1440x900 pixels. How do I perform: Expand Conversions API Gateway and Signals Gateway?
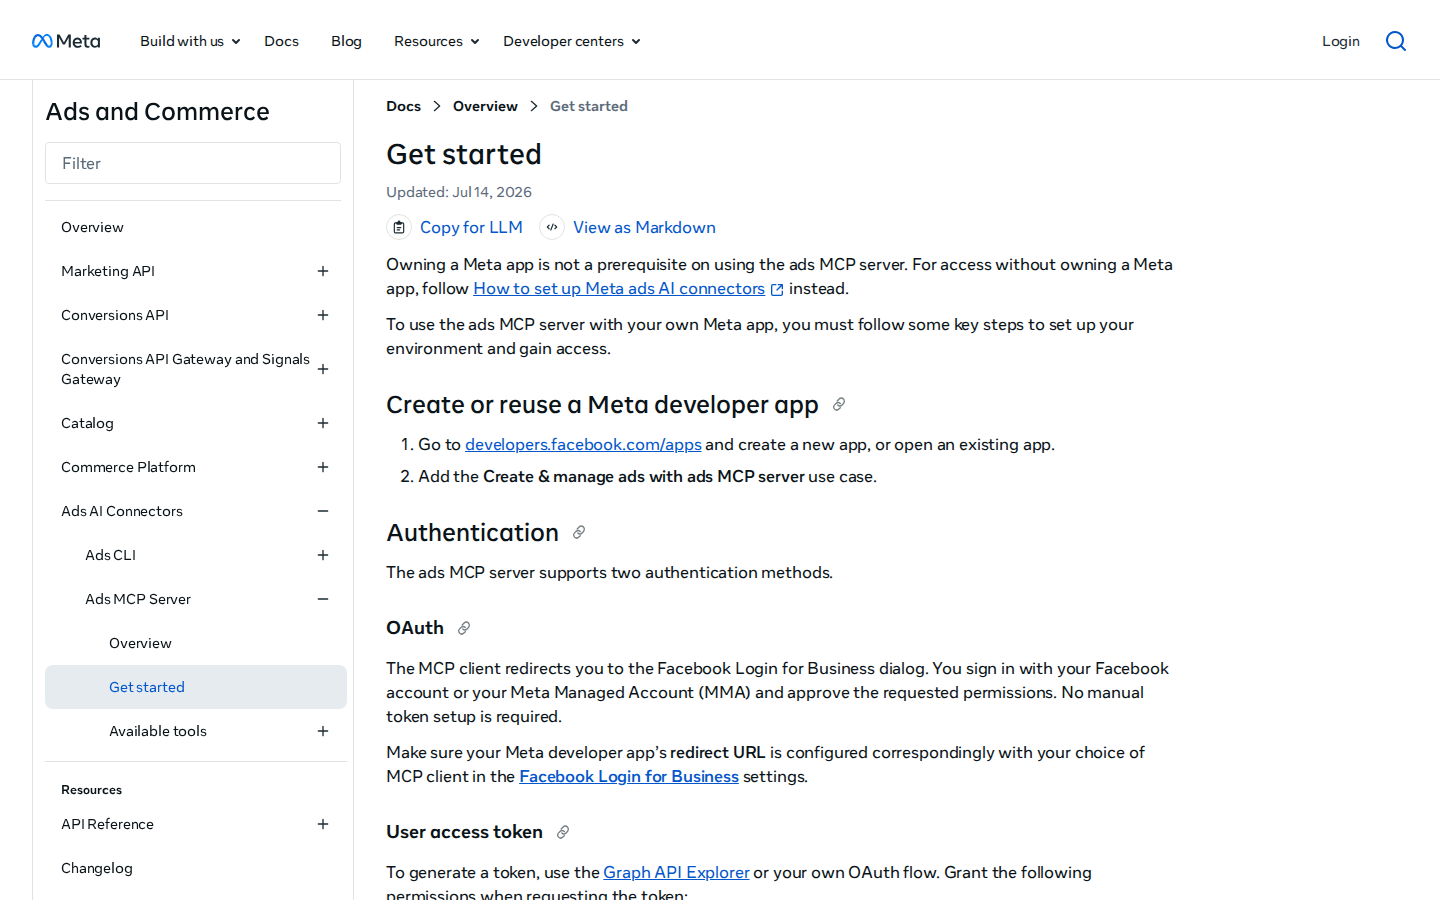point(323,369)
